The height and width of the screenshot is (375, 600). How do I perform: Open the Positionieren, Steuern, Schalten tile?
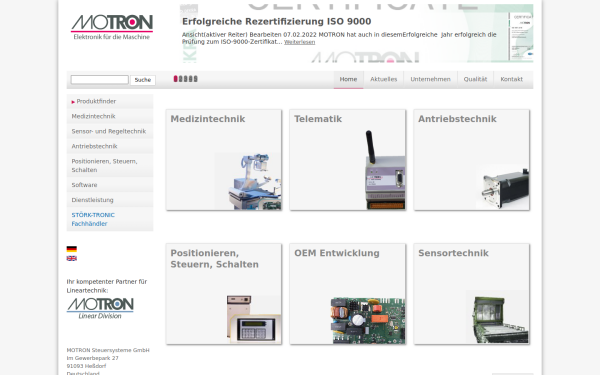click(224, 294)
